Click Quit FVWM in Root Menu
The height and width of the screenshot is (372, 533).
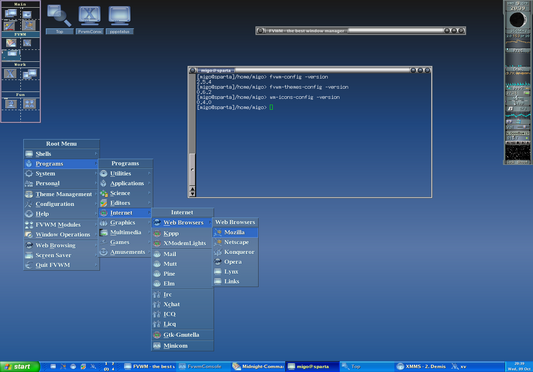point(62,265)
